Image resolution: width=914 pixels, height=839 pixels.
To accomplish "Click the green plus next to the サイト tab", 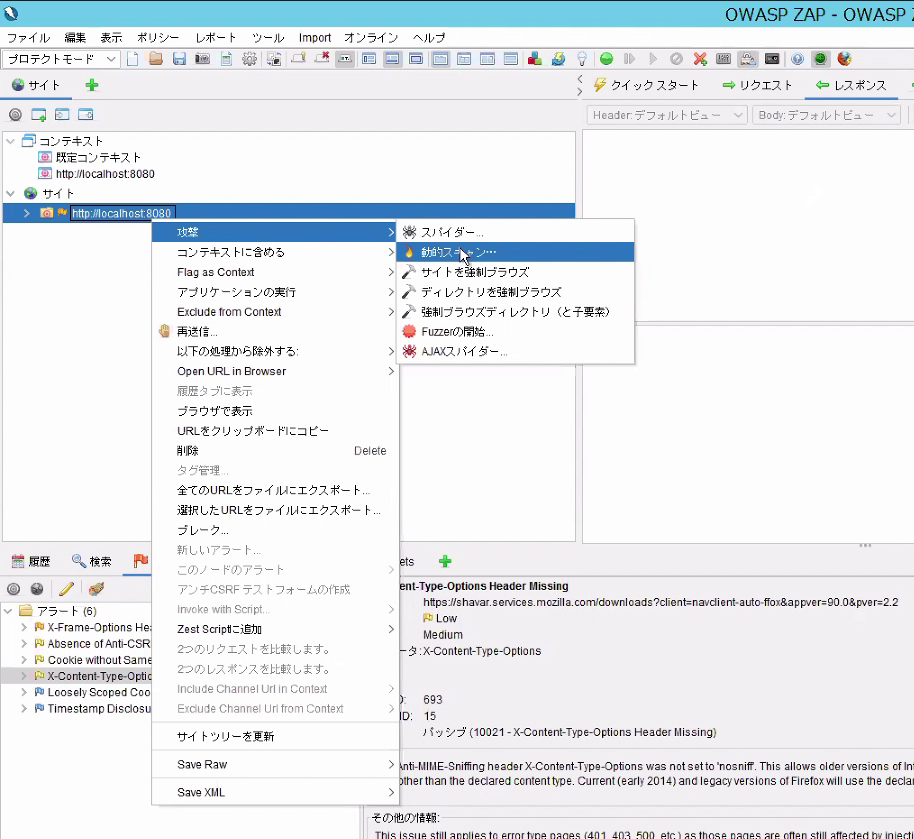I will click(x=92, y=85).
